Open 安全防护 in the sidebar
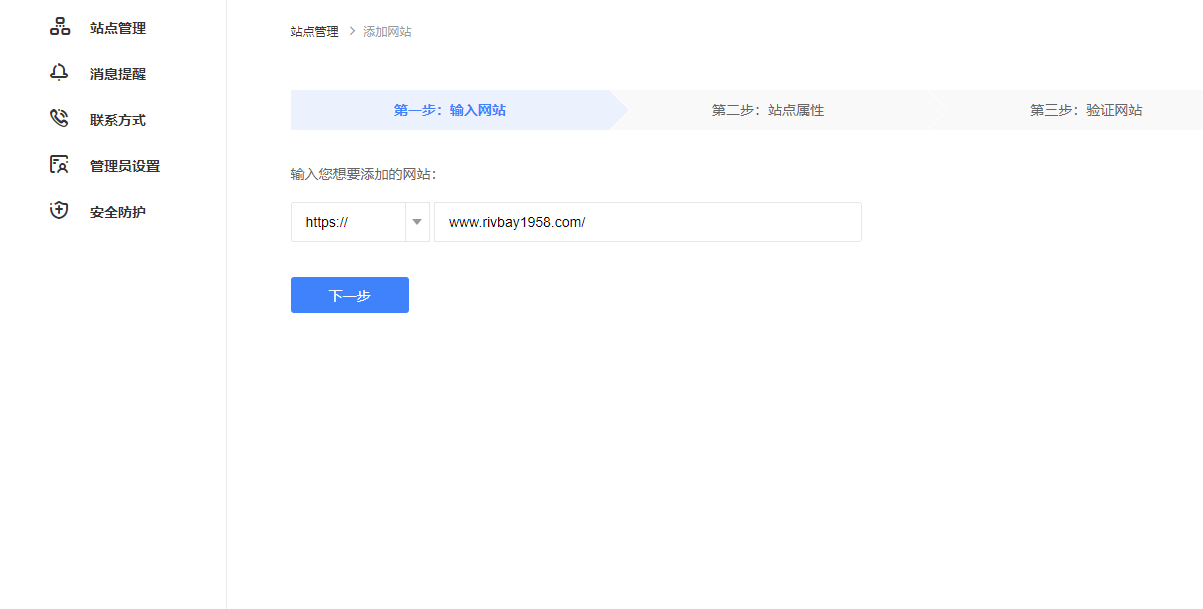The image size is (1203, 609). click(118, 212)
